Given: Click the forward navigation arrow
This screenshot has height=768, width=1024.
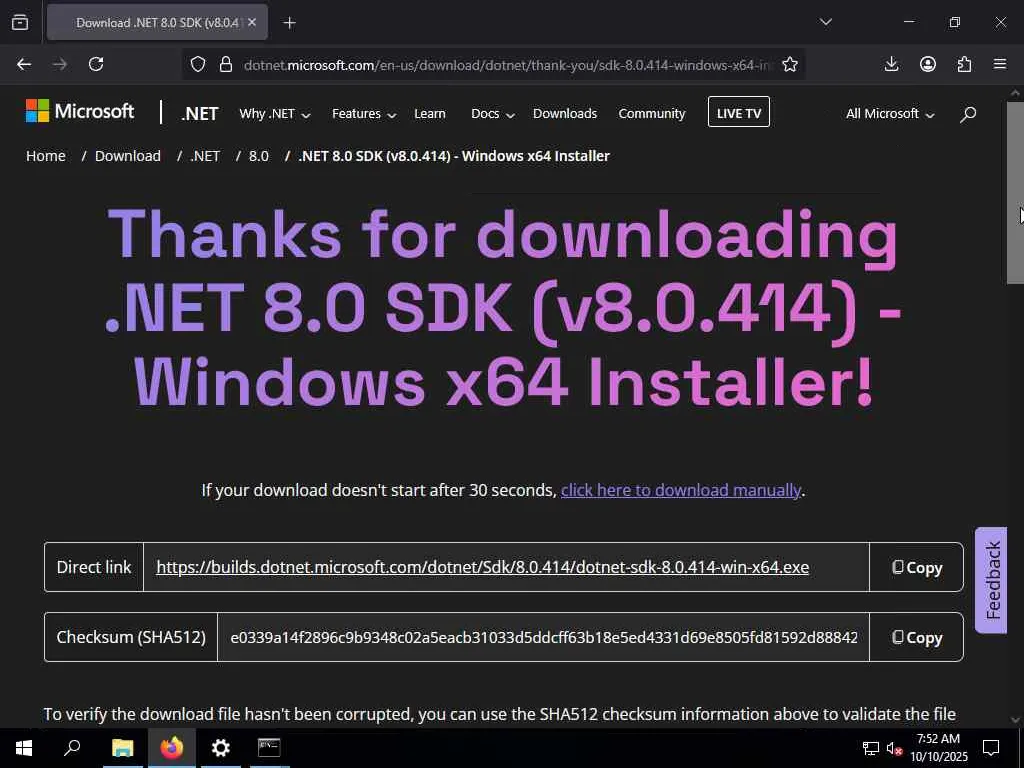Looking at the screenshot, I should 60,64.
